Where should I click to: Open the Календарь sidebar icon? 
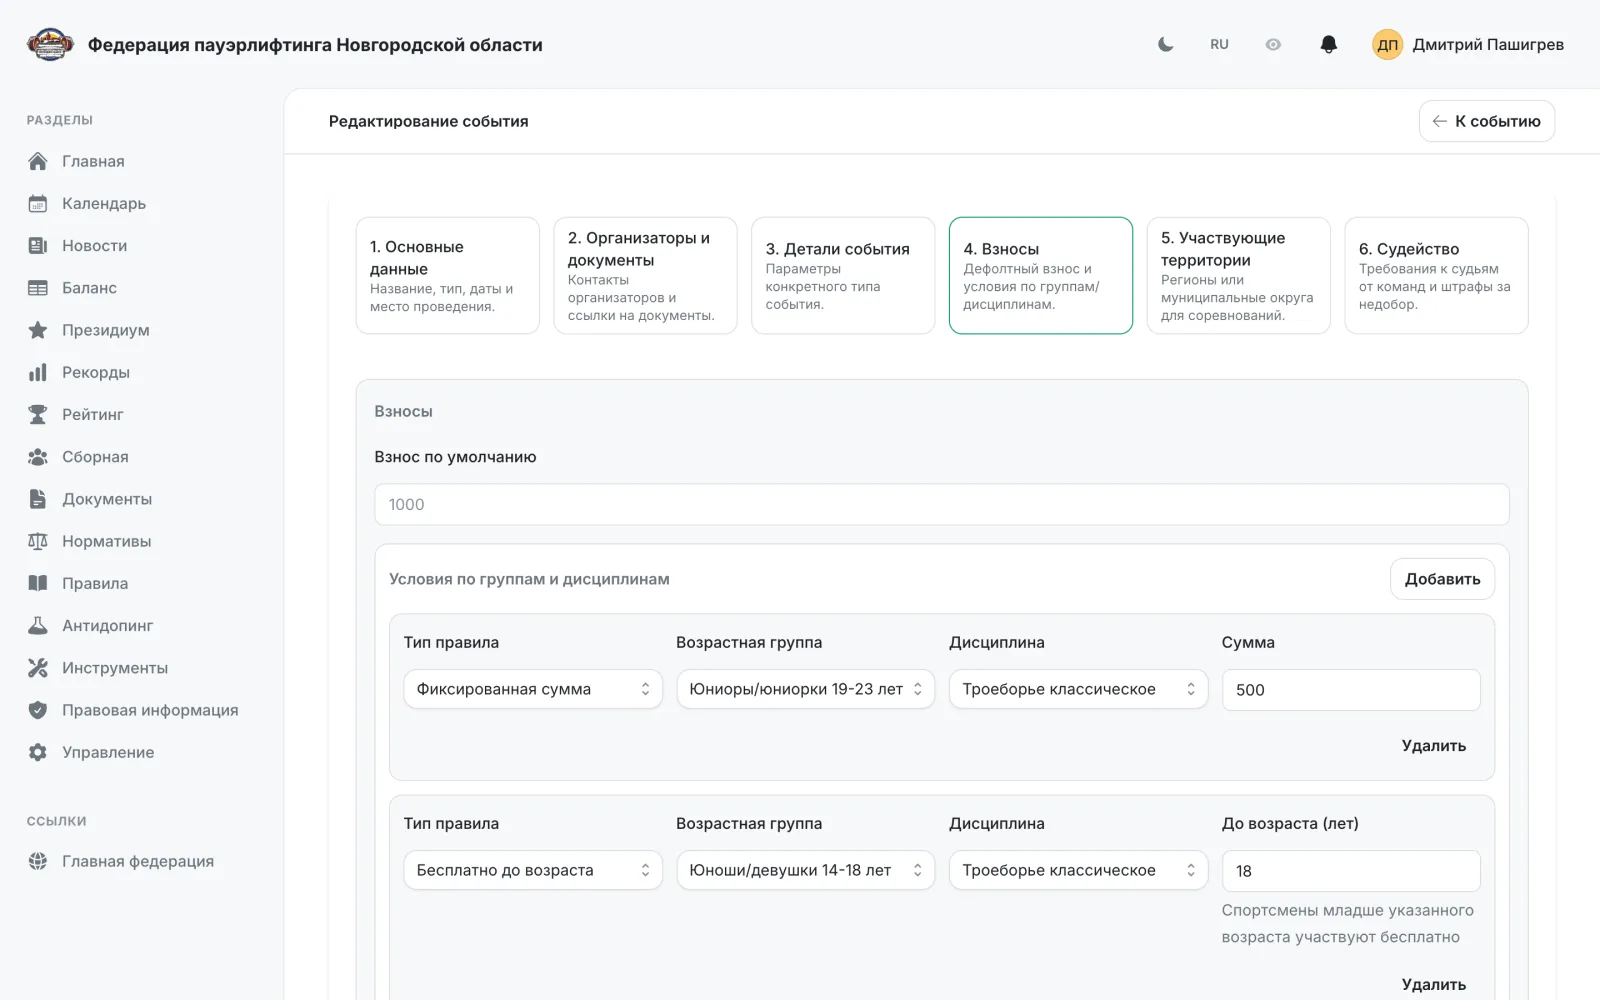[38, 203]
